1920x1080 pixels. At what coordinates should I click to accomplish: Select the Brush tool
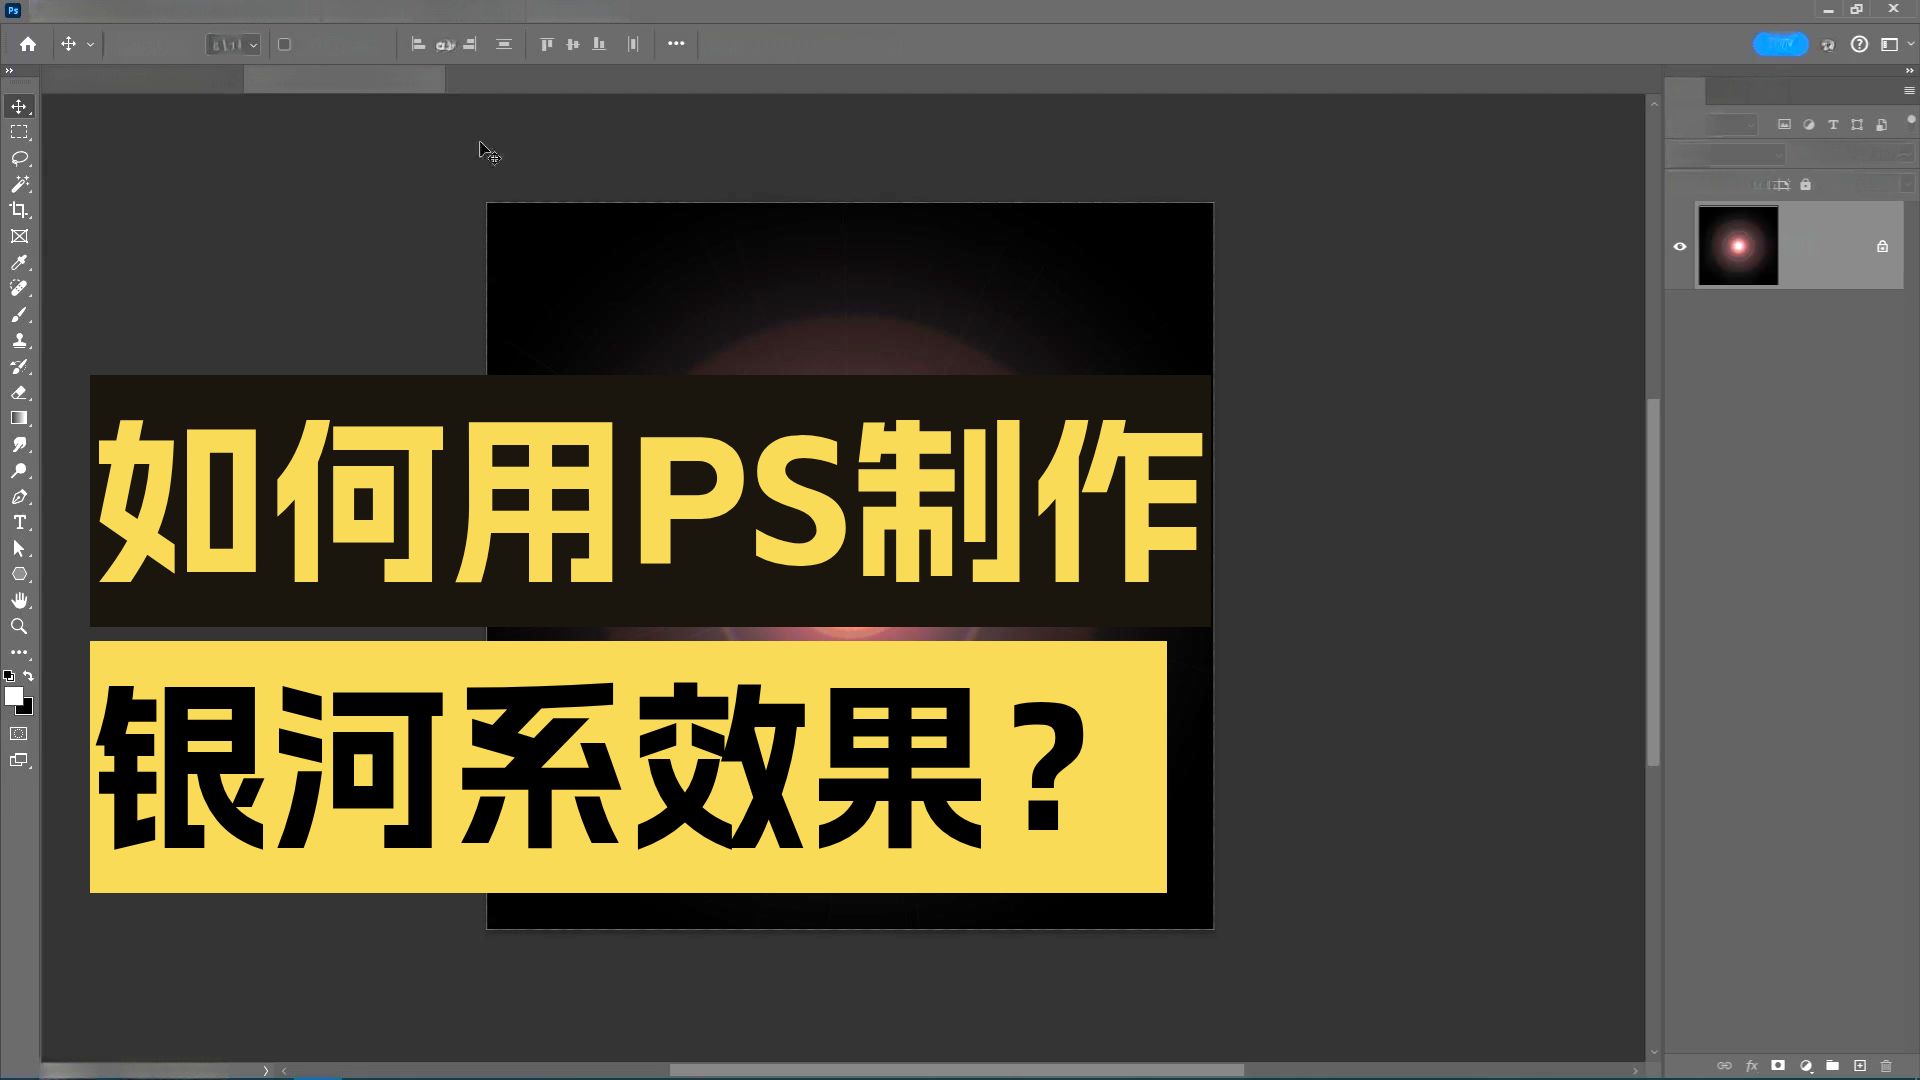tap(19, 314)
